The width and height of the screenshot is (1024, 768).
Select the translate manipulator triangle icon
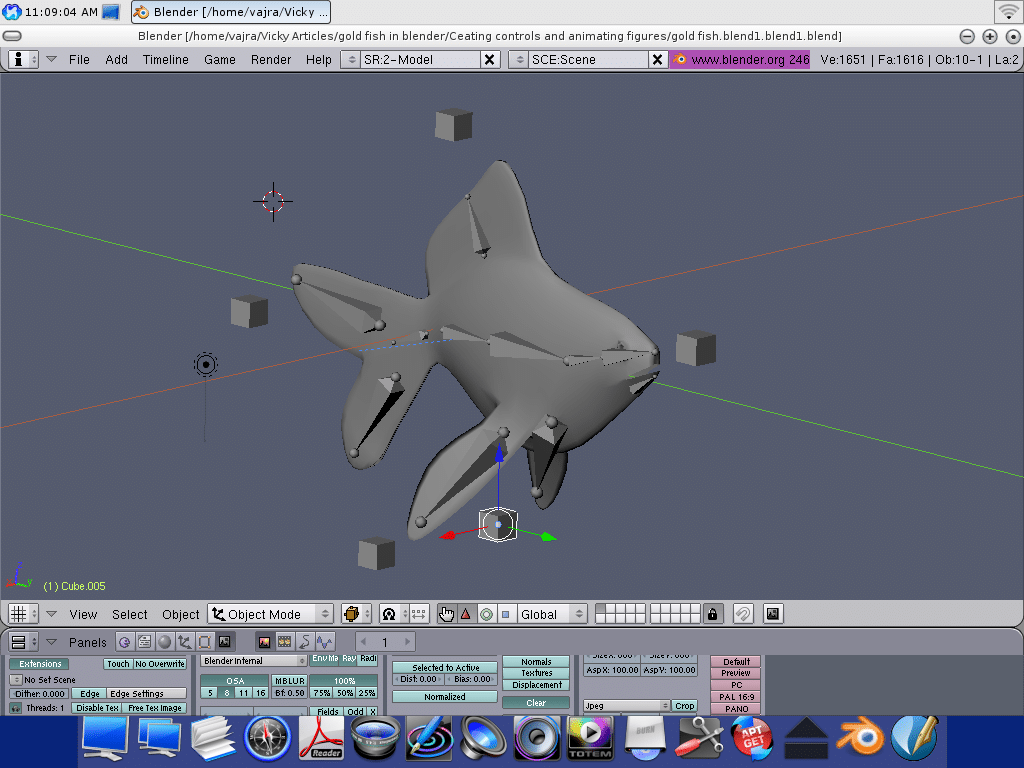(465, 614)
